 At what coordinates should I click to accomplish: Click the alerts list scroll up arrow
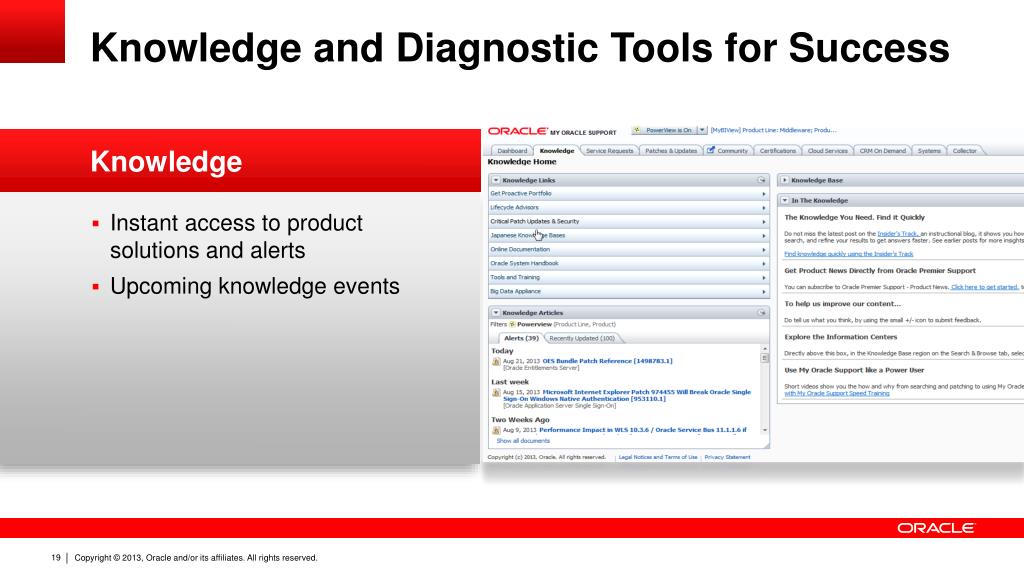pyautogui.click(x=765, y=349)
